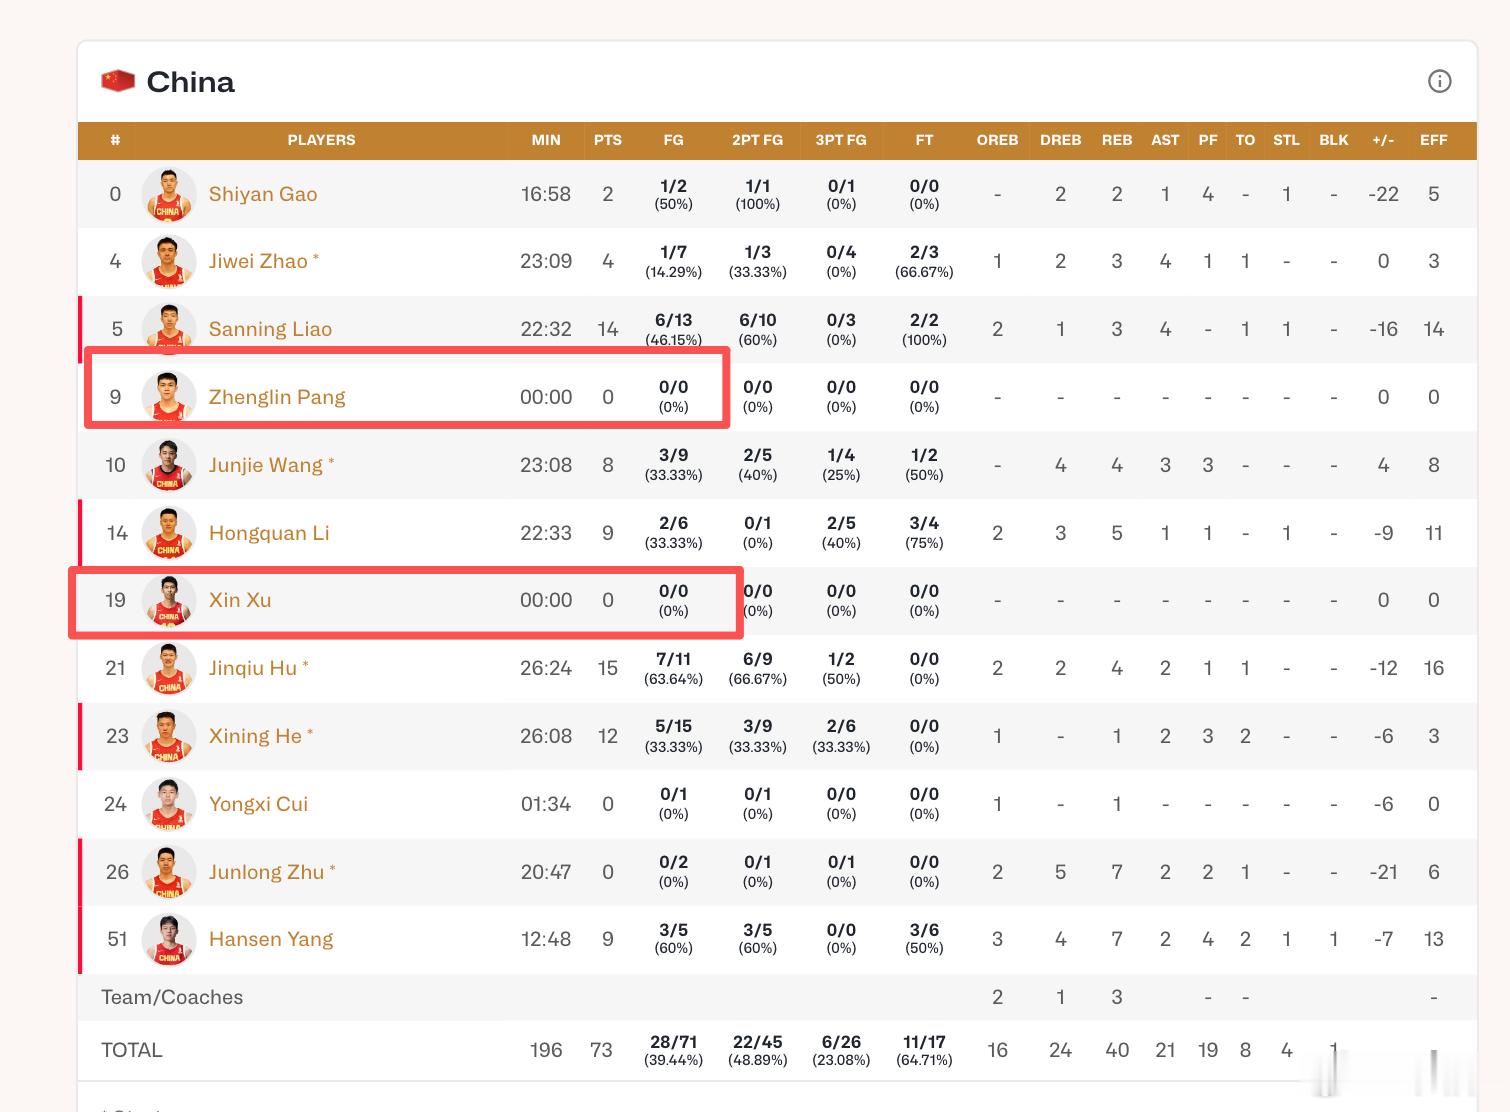Click the Xin Xu name link

[x=240, y=600]
